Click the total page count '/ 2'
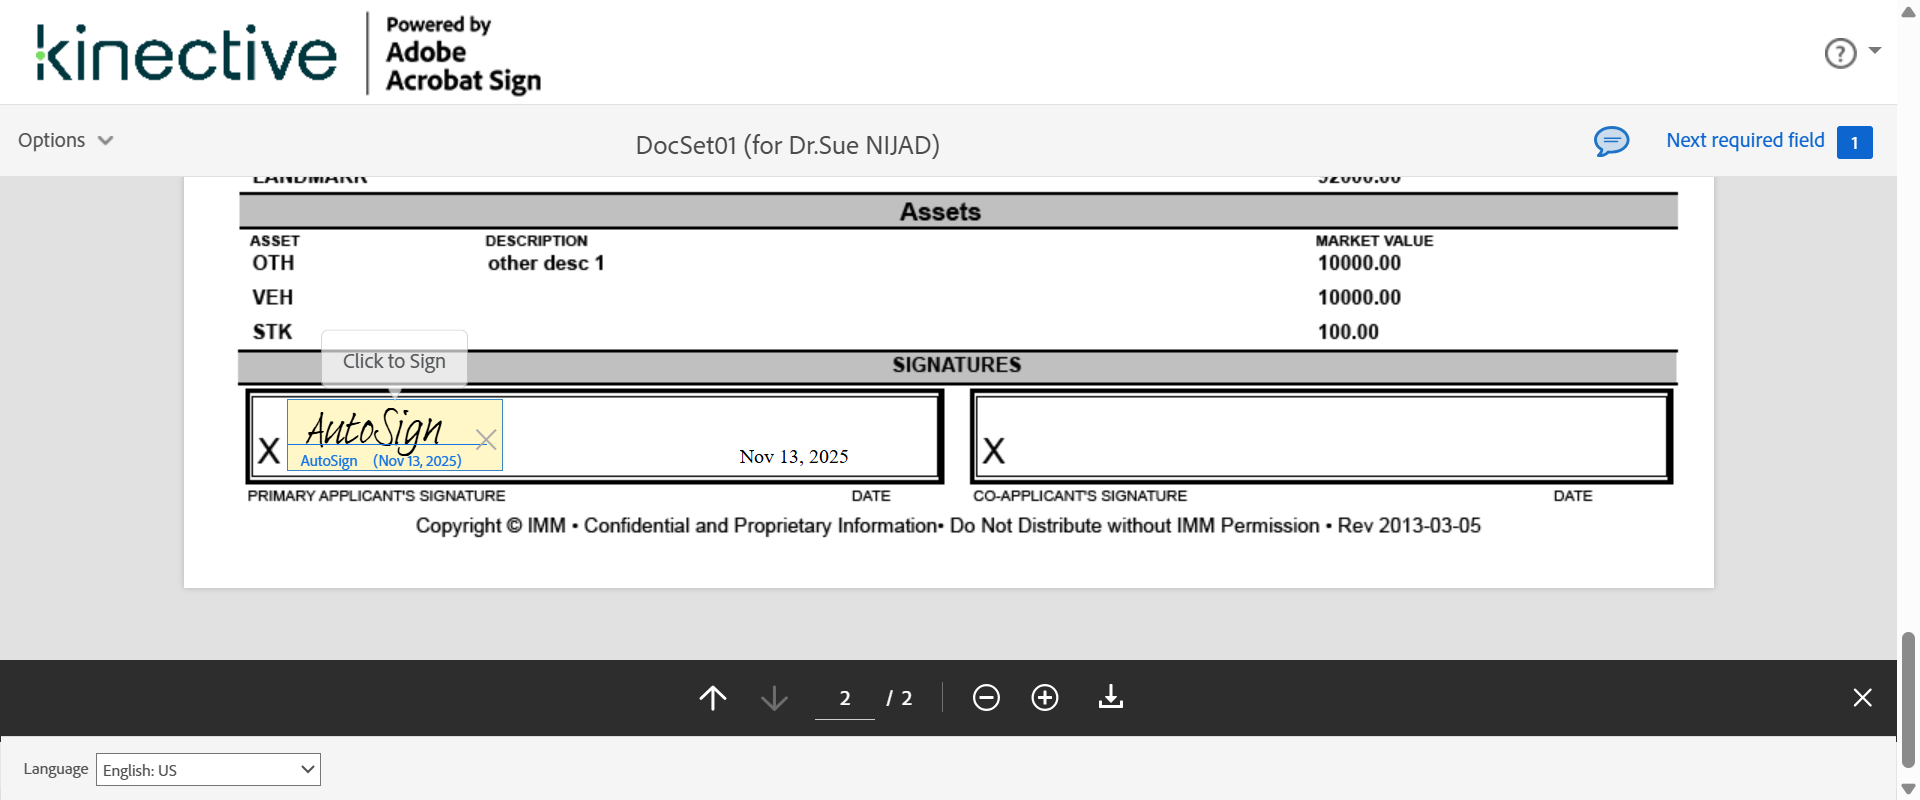 [899, 698]
